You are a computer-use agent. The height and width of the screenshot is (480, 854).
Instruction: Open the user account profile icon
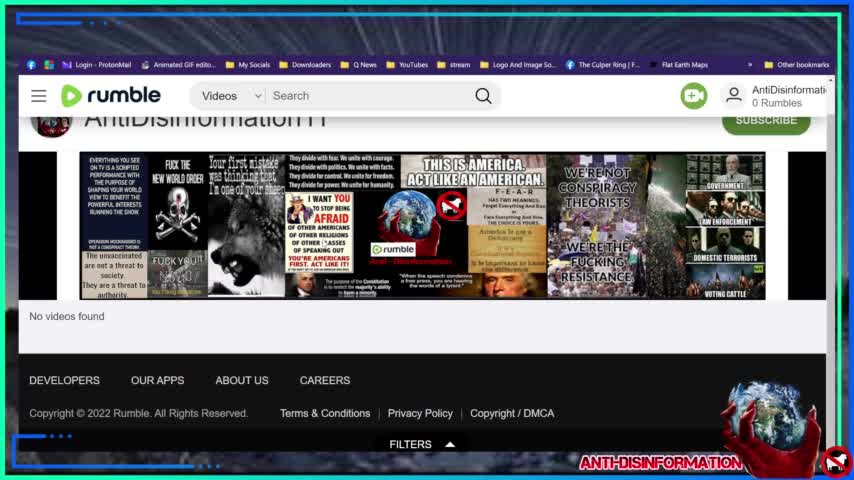click(734, 95)
